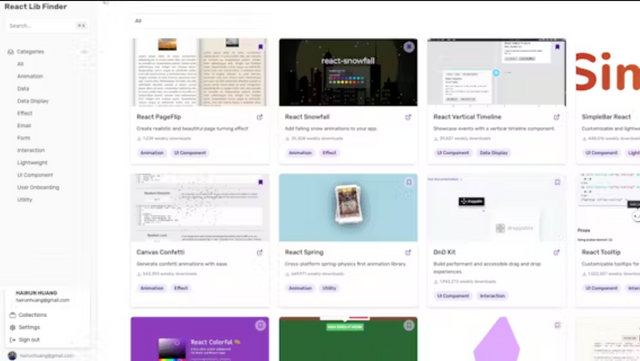
Task: Click UI Component tag on React PageFlip card
Action: tap(190, 153)
